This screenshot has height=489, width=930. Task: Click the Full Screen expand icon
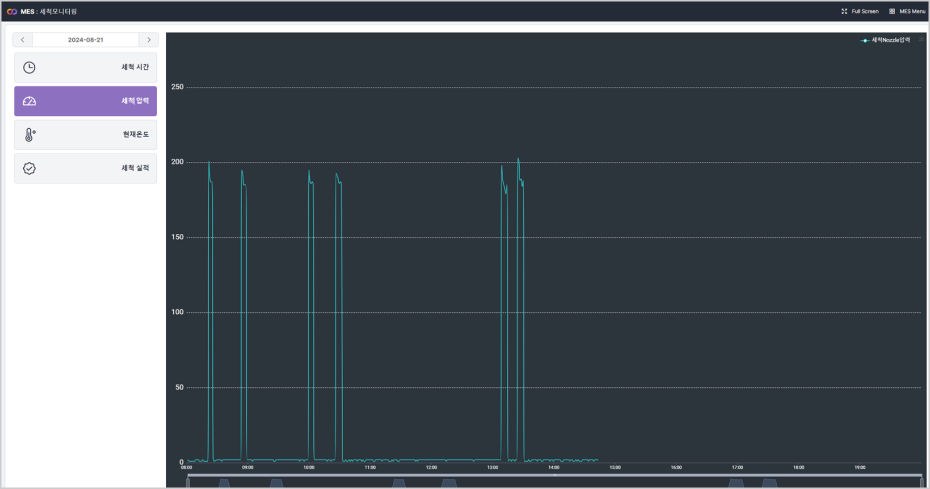click(x=844, y=11)
